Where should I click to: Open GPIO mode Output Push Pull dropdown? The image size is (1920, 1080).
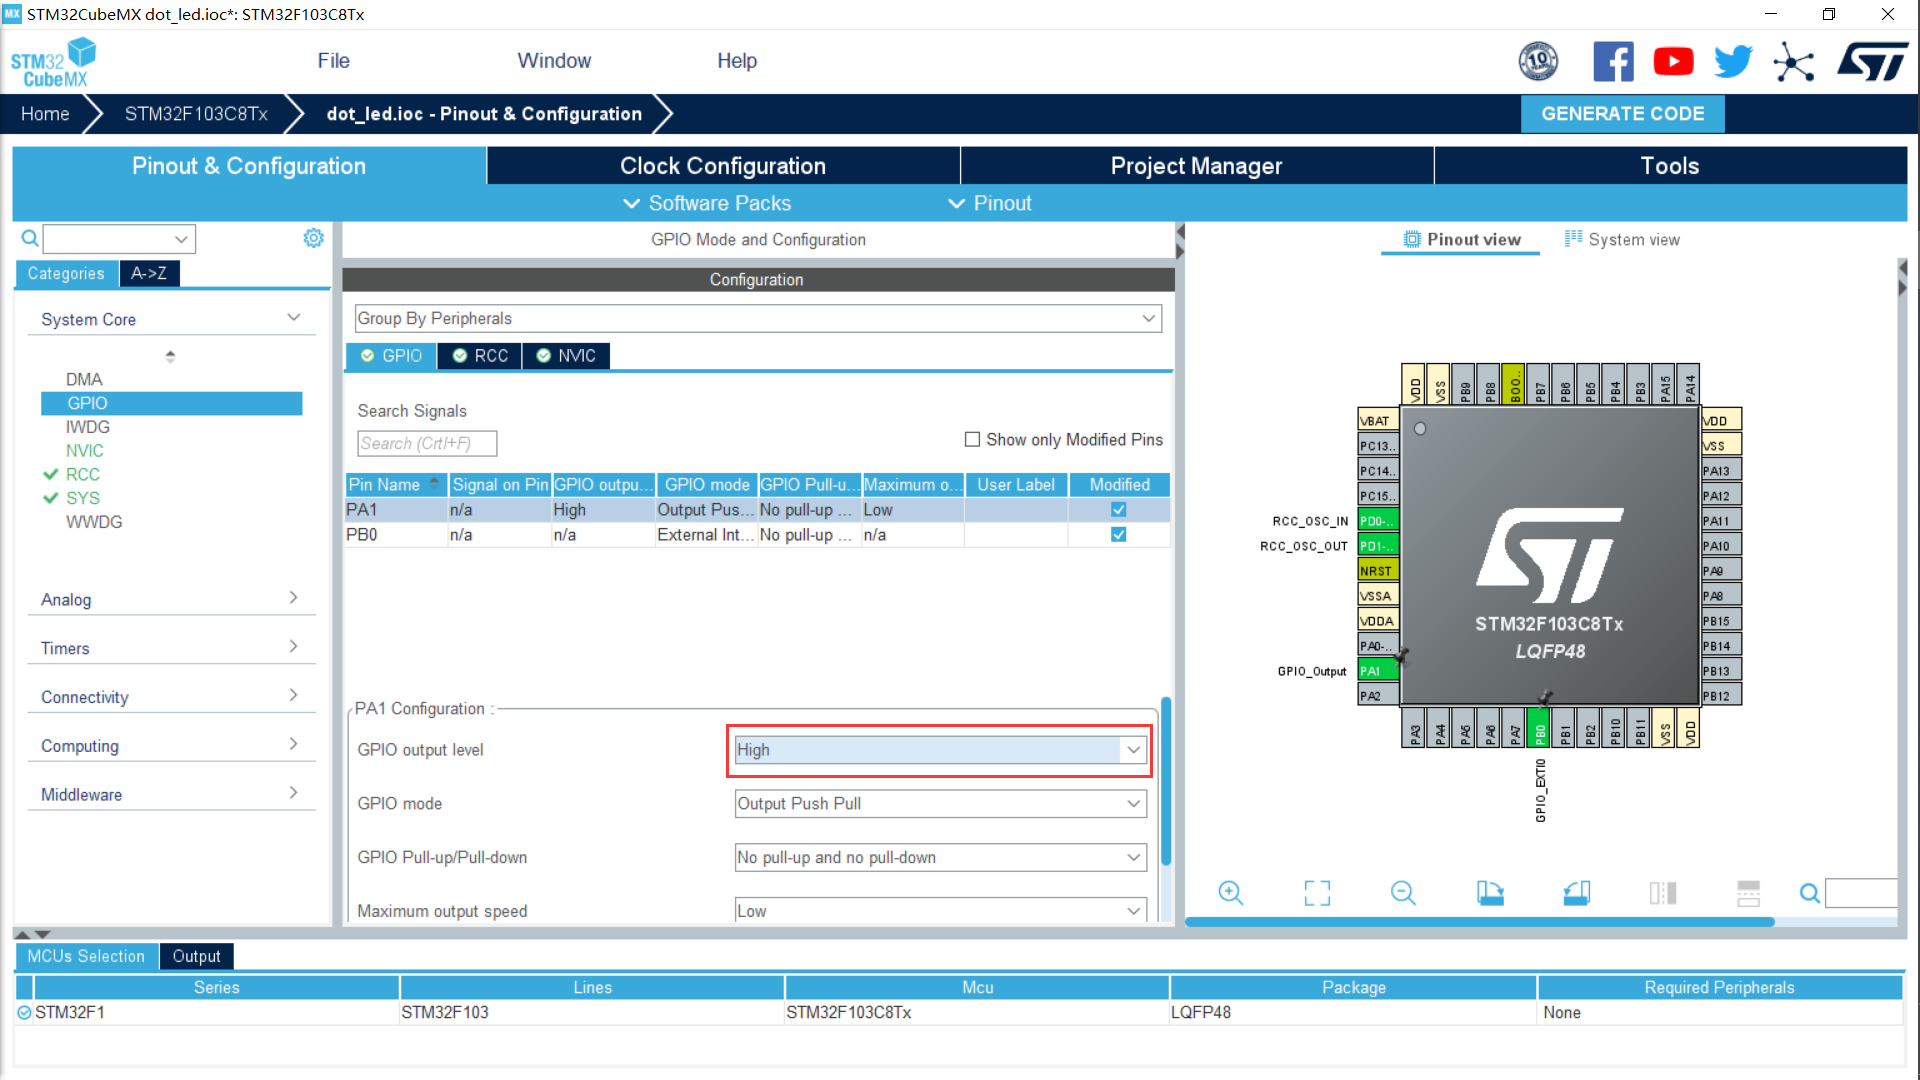940,804
